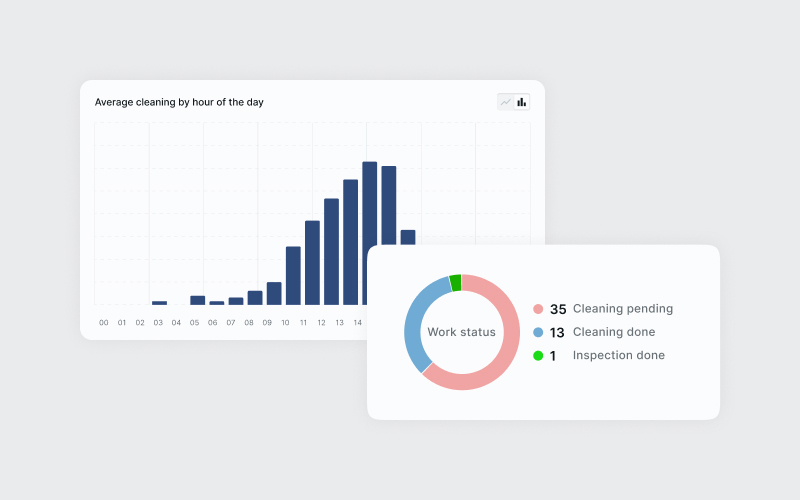This screenshot has height=500, width=800.
Task: Click the green Inspection done legend dot
Action: [538, 355]
